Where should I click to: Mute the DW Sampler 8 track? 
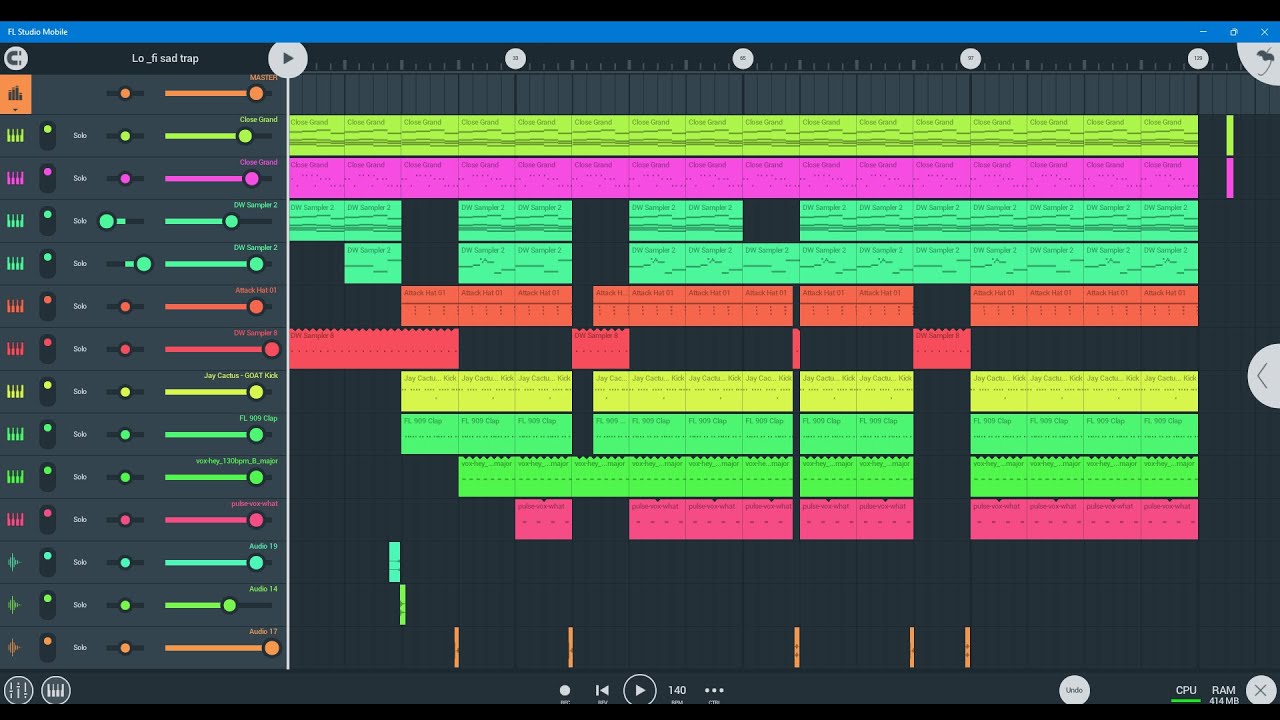click(x=47, y=349)
